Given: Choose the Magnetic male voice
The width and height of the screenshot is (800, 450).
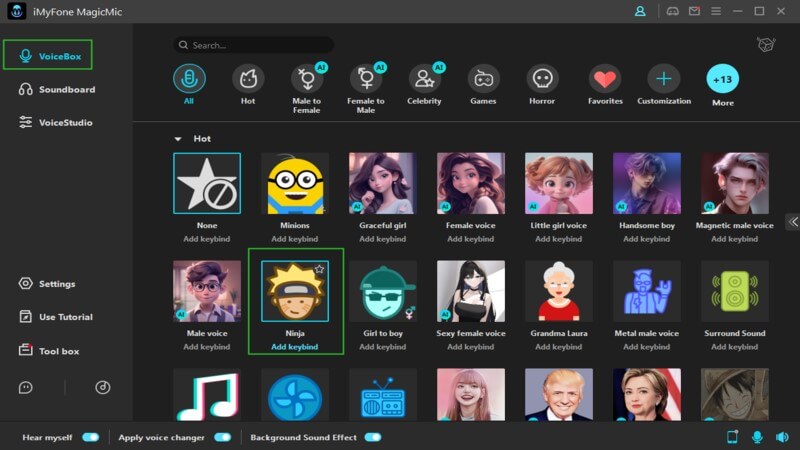Looking at the screenshot, I should point(735,183).
